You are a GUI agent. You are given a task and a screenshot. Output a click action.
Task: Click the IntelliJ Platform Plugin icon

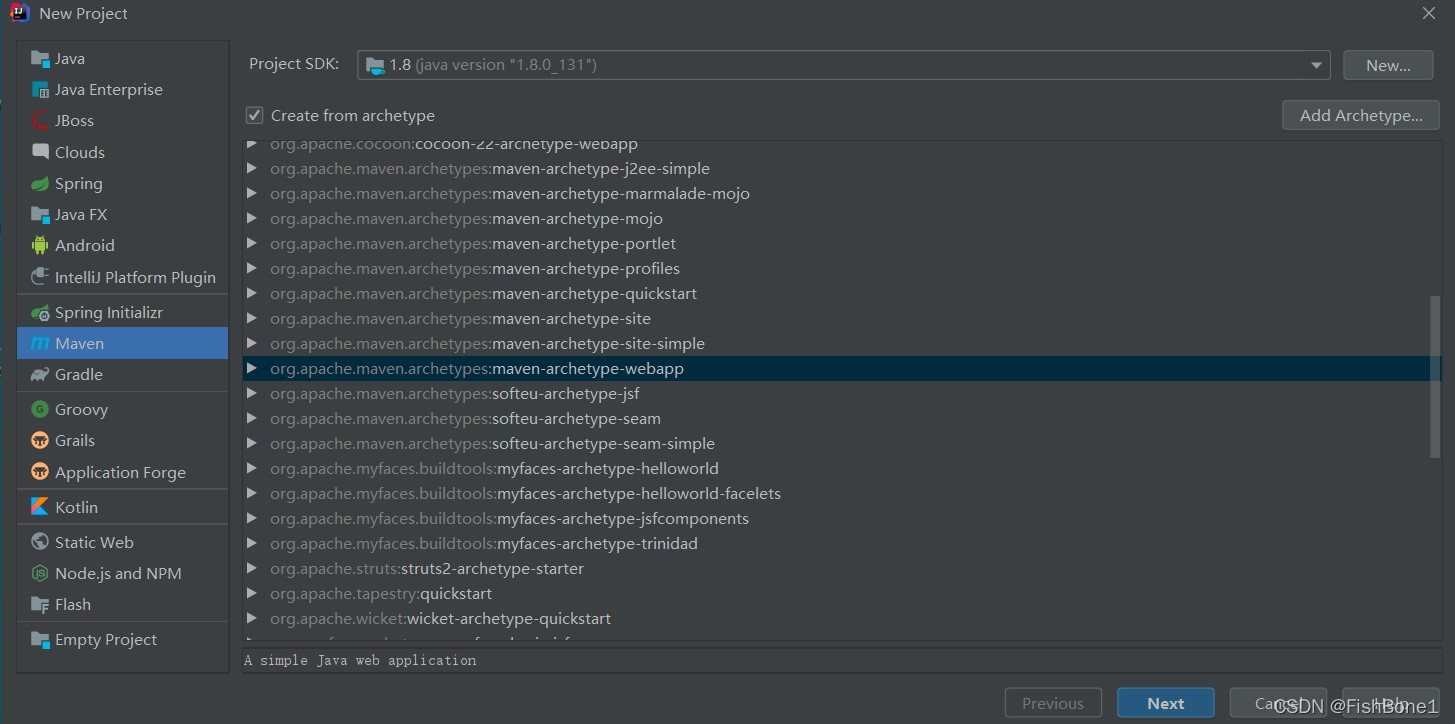pos(40,277)
